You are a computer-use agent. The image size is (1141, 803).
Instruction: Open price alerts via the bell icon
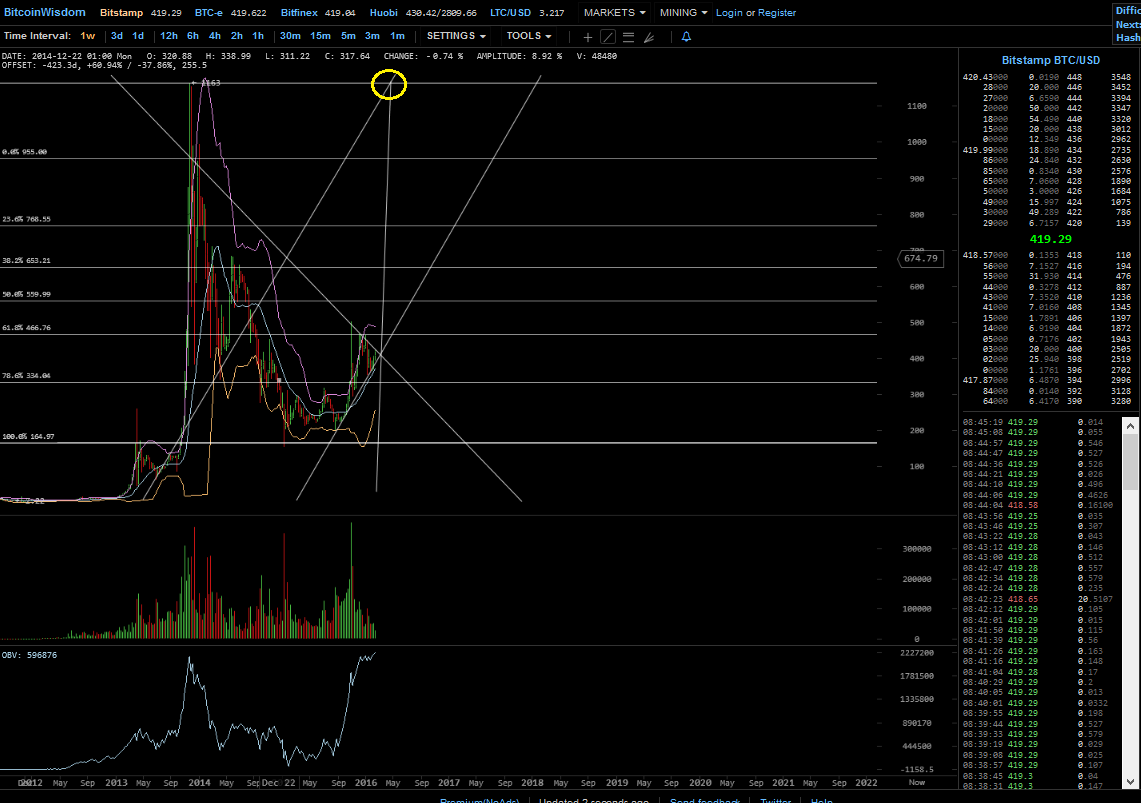(x=686, y=36)
